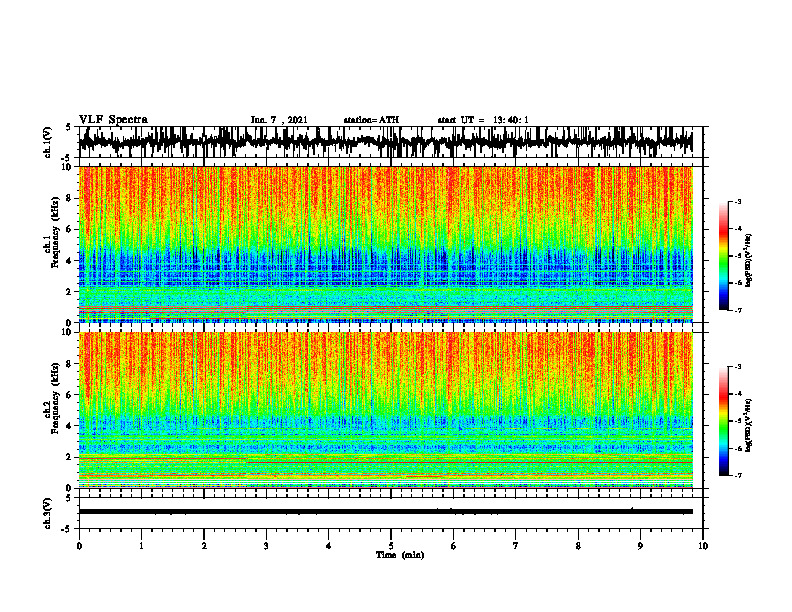Click the "-7" label on ch.1 colorbar

pos(738,310)
